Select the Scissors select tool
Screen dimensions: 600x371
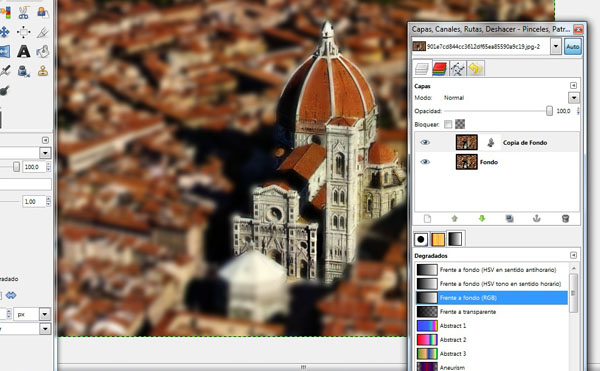click(23, 12)
